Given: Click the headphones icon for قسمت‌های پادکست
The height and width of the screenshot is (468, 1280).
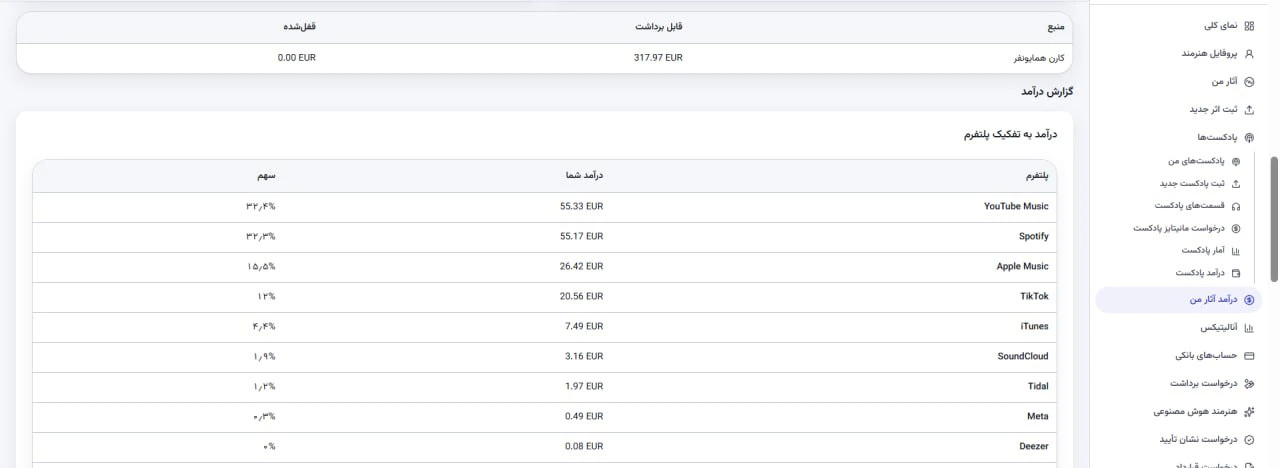Looking at the screenshot, I should [1236, 206].
